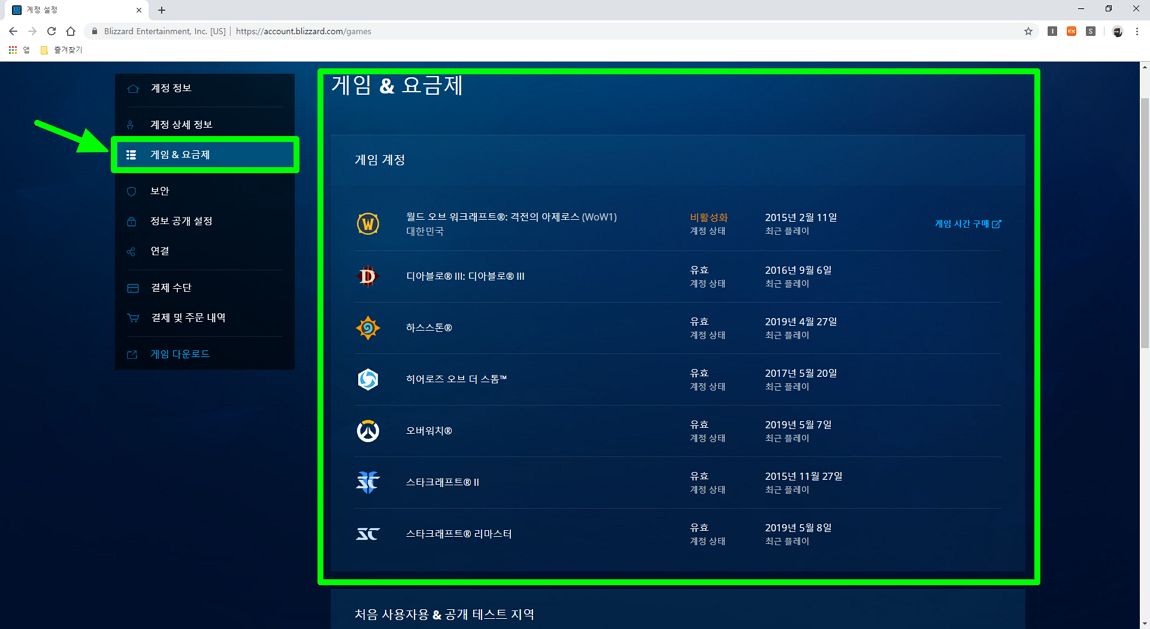This screenshot has height=629, width=1150.
Task: Open the Chrome three-dot menu
Action: [1137, 32]
